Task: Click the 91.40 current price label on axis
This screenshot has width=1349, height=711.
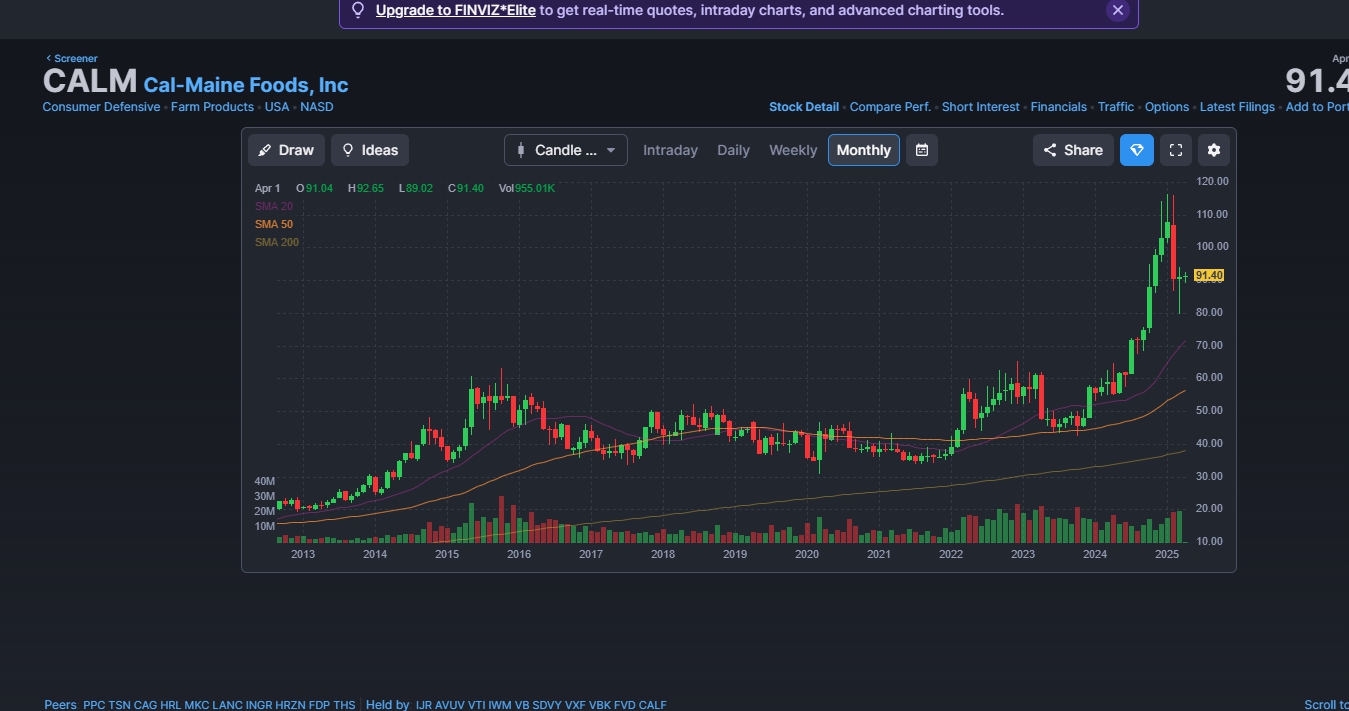Action: 1209,275
